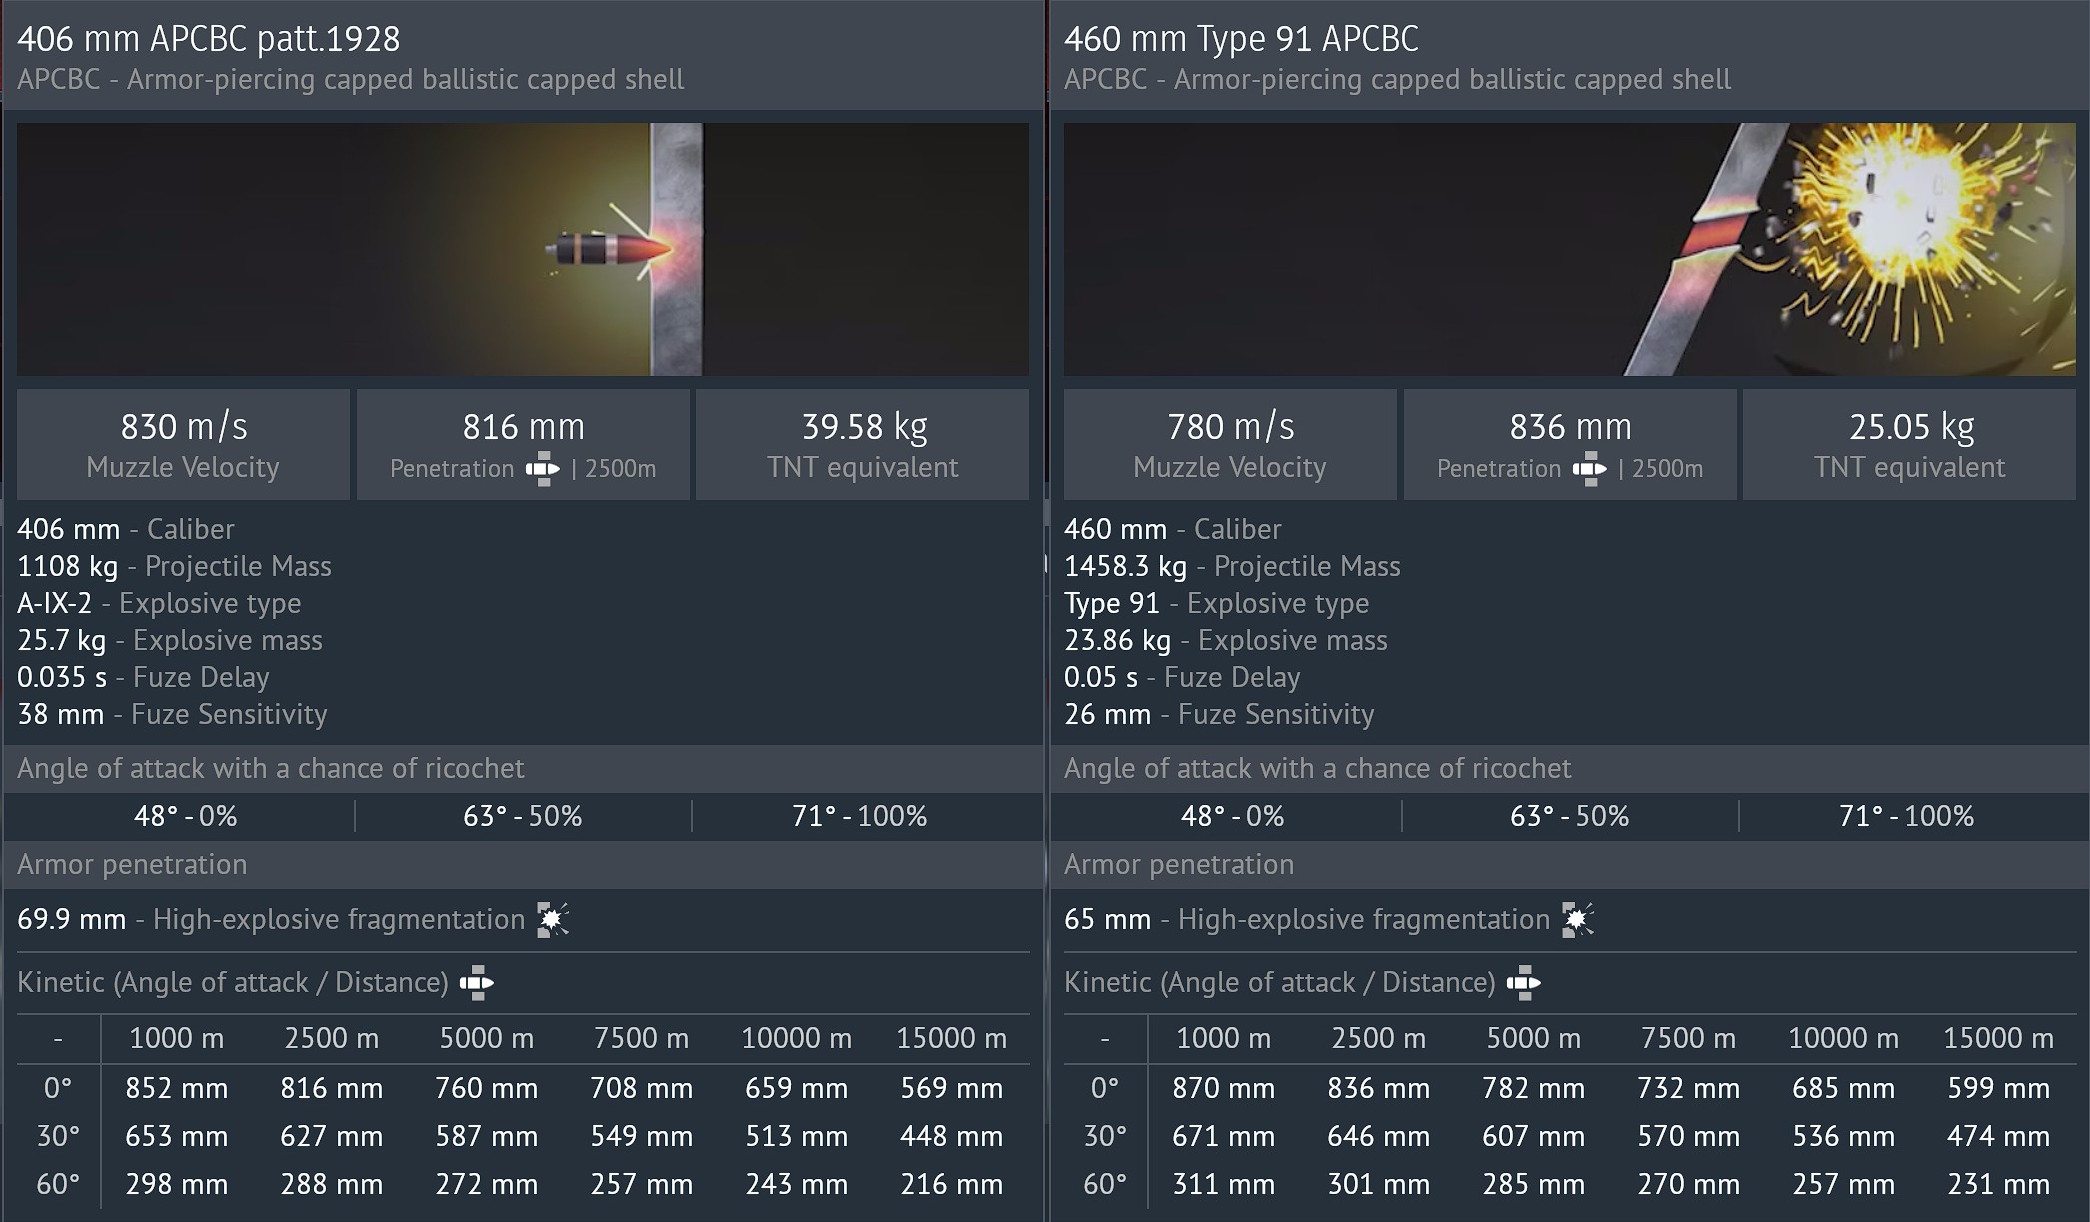The height and width of the screenshot is (1222, 2090).
Task: Click "71° - 100%" in the 460 mm panel
Action: pyautogui.click(x=1907, y=816)
